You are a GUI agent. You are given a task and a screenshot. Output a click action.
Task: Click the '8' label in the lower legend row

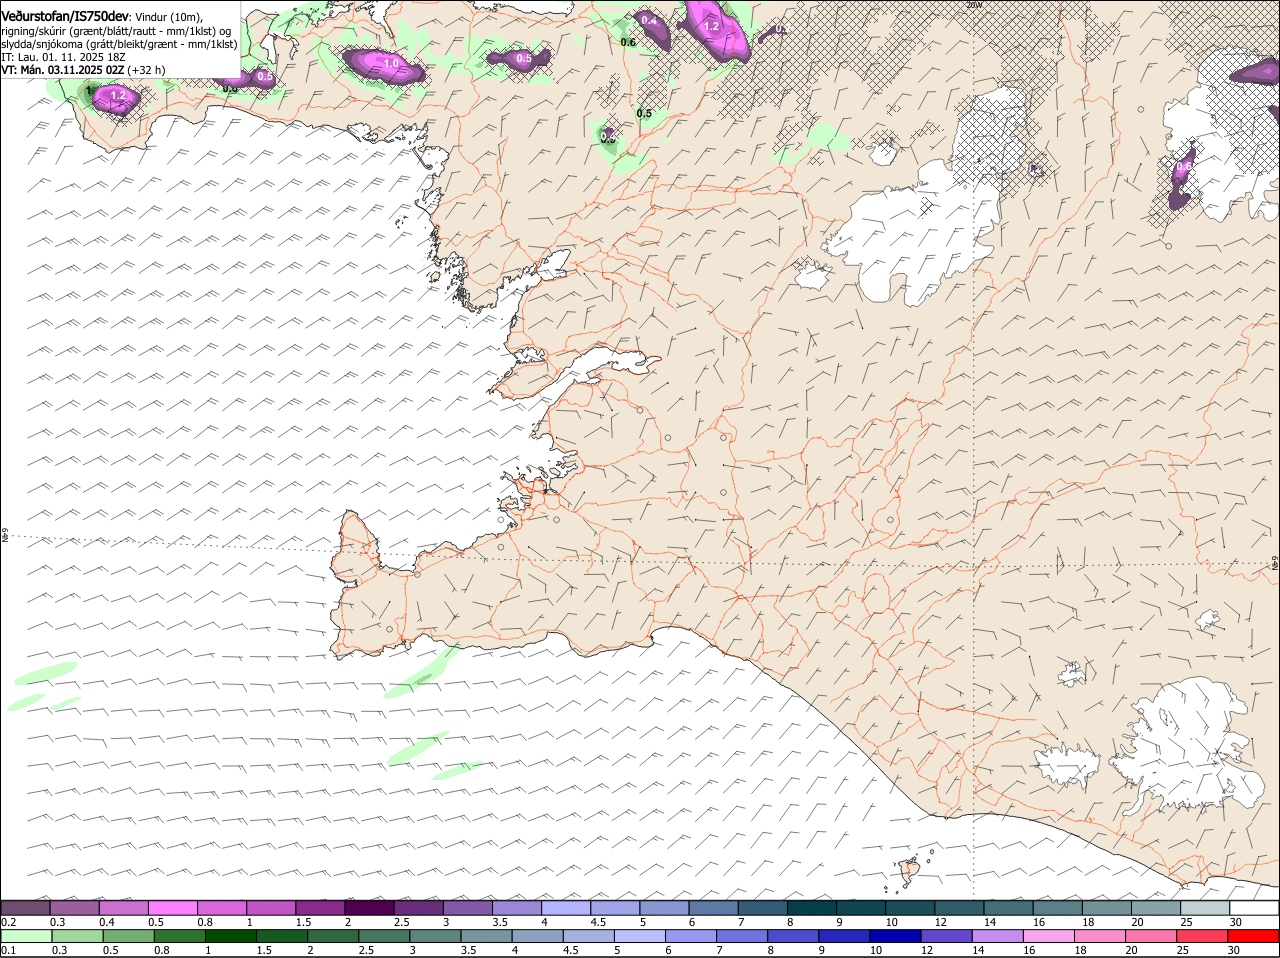point(770,950)
